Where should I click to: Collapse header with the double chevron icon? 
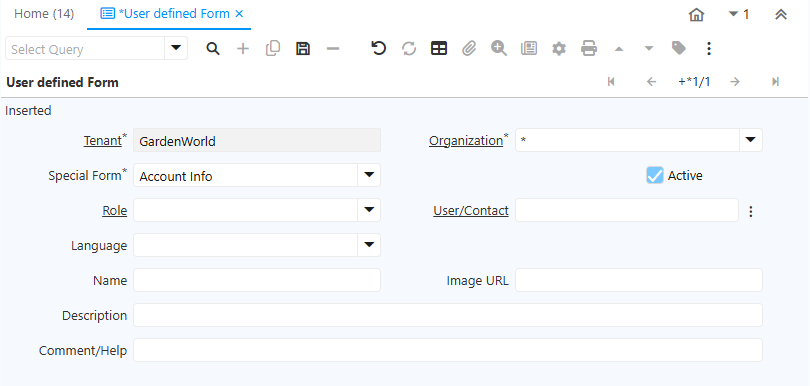(x=781, y=14)
